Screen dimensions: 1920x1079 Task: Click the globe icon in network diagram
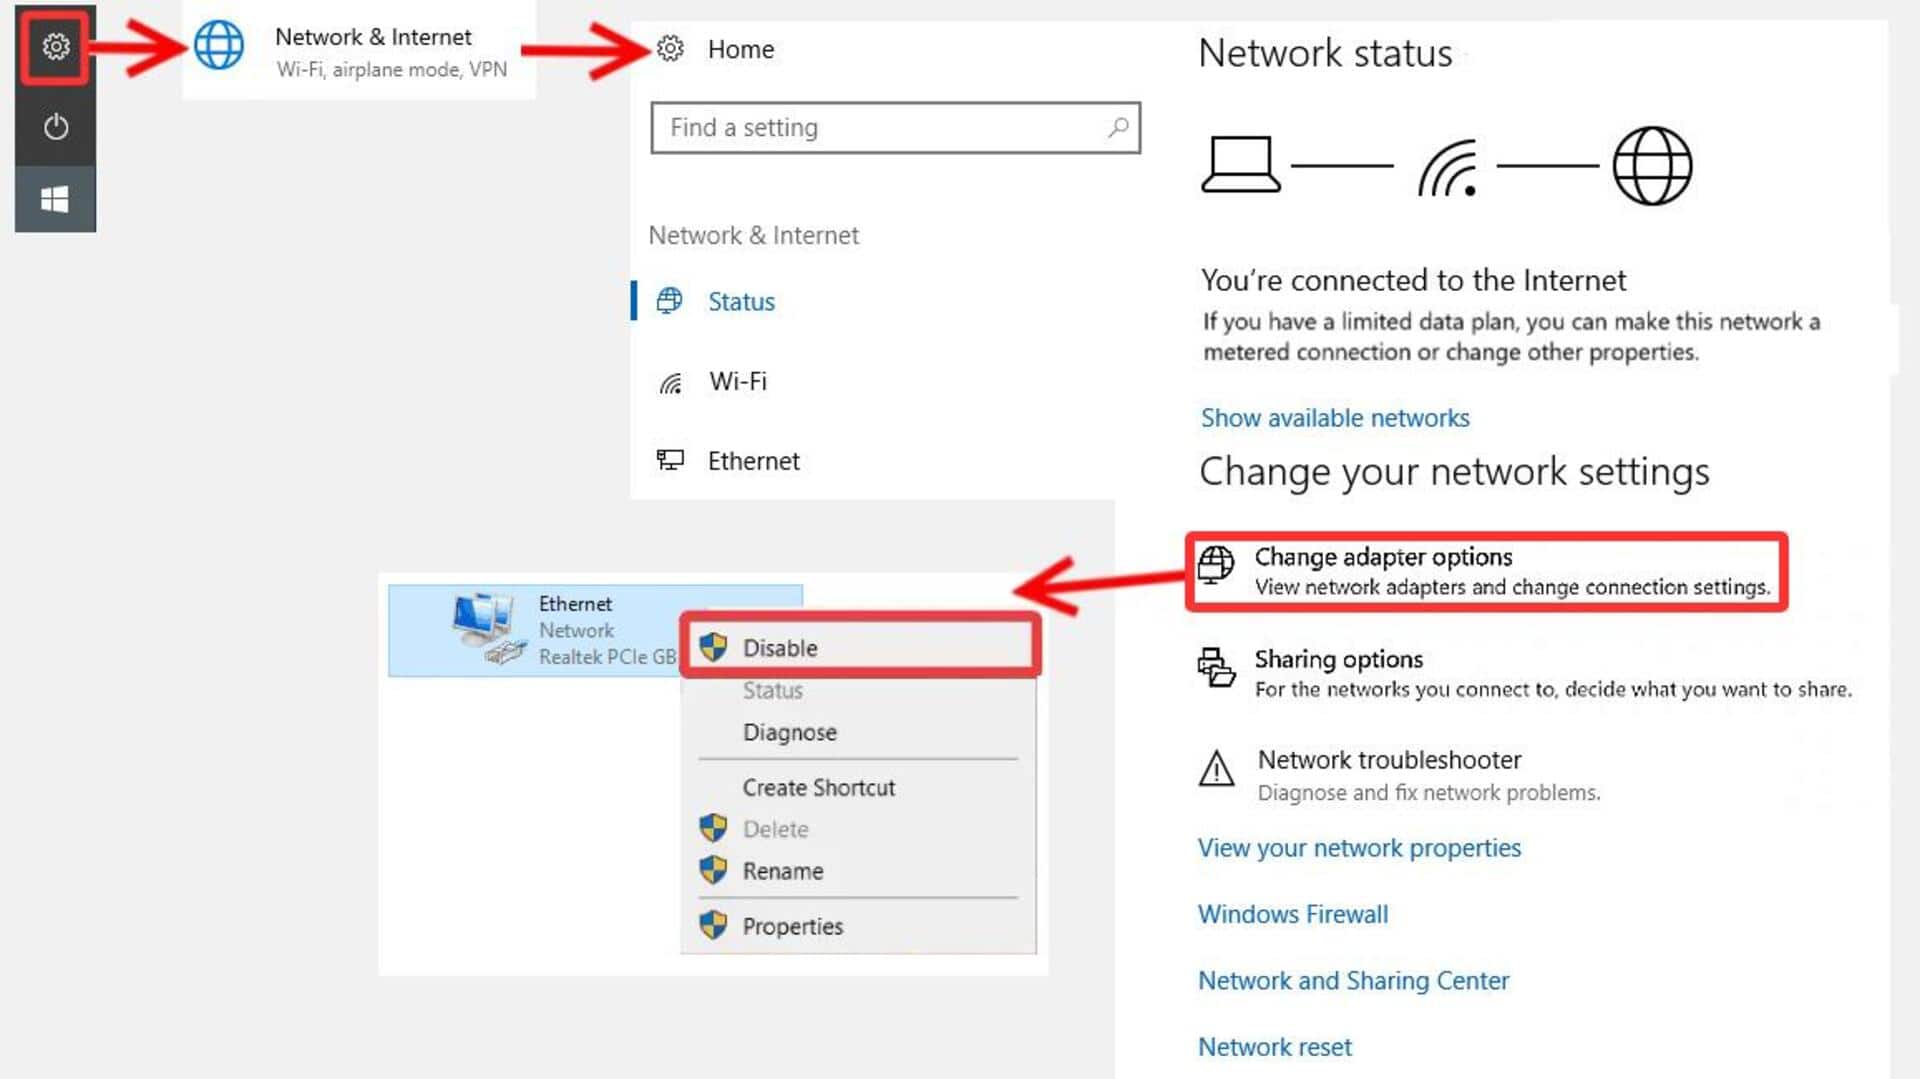click(x=1652, y=166)
